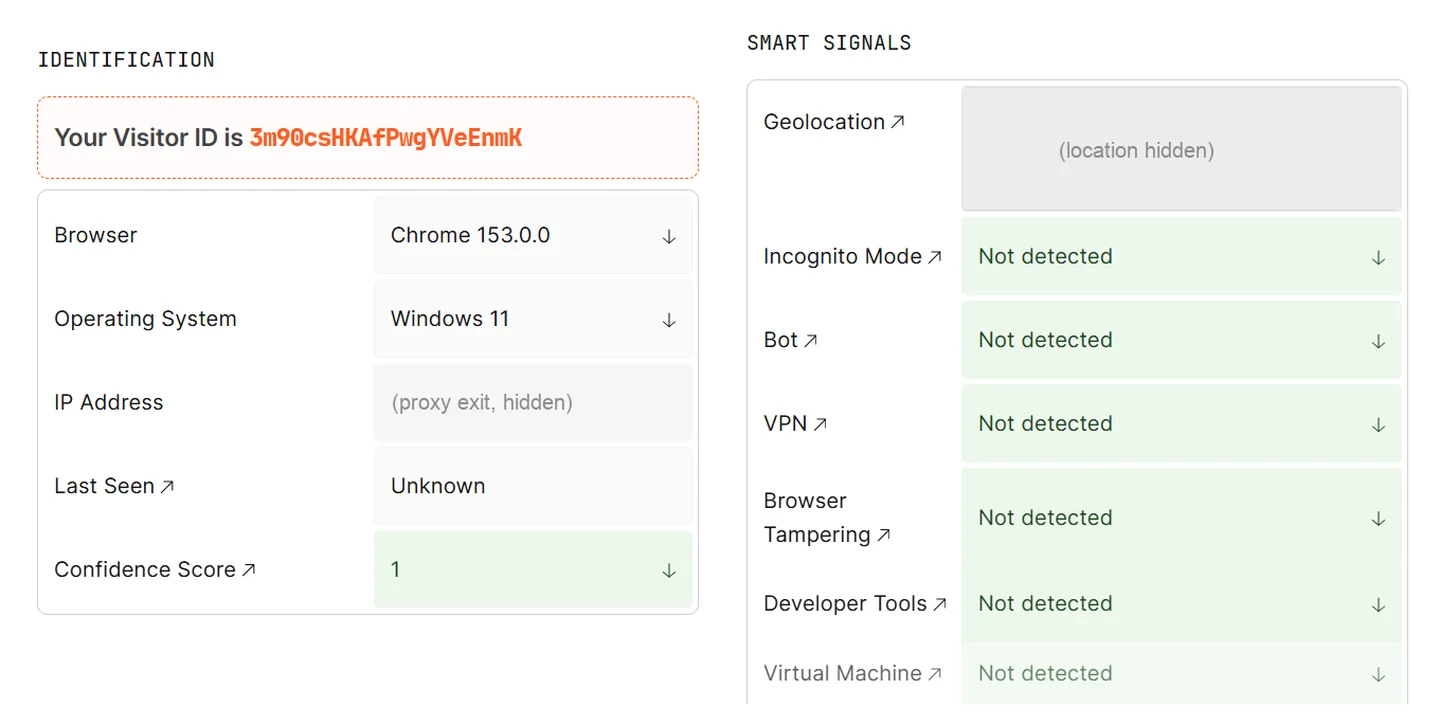Expand the Incognito Mode result arrow

point(1378,258)
